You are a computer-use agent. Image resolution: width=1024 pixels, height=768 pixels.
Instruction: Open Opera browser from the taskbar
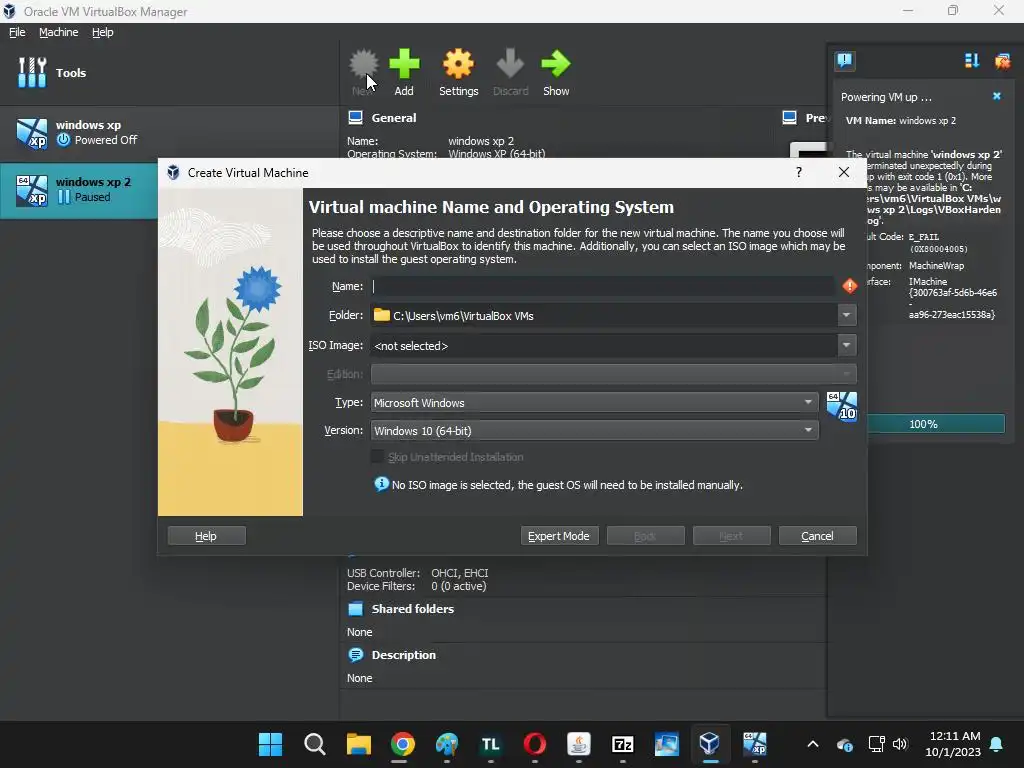pyautogui.click(x=535, y=744)
